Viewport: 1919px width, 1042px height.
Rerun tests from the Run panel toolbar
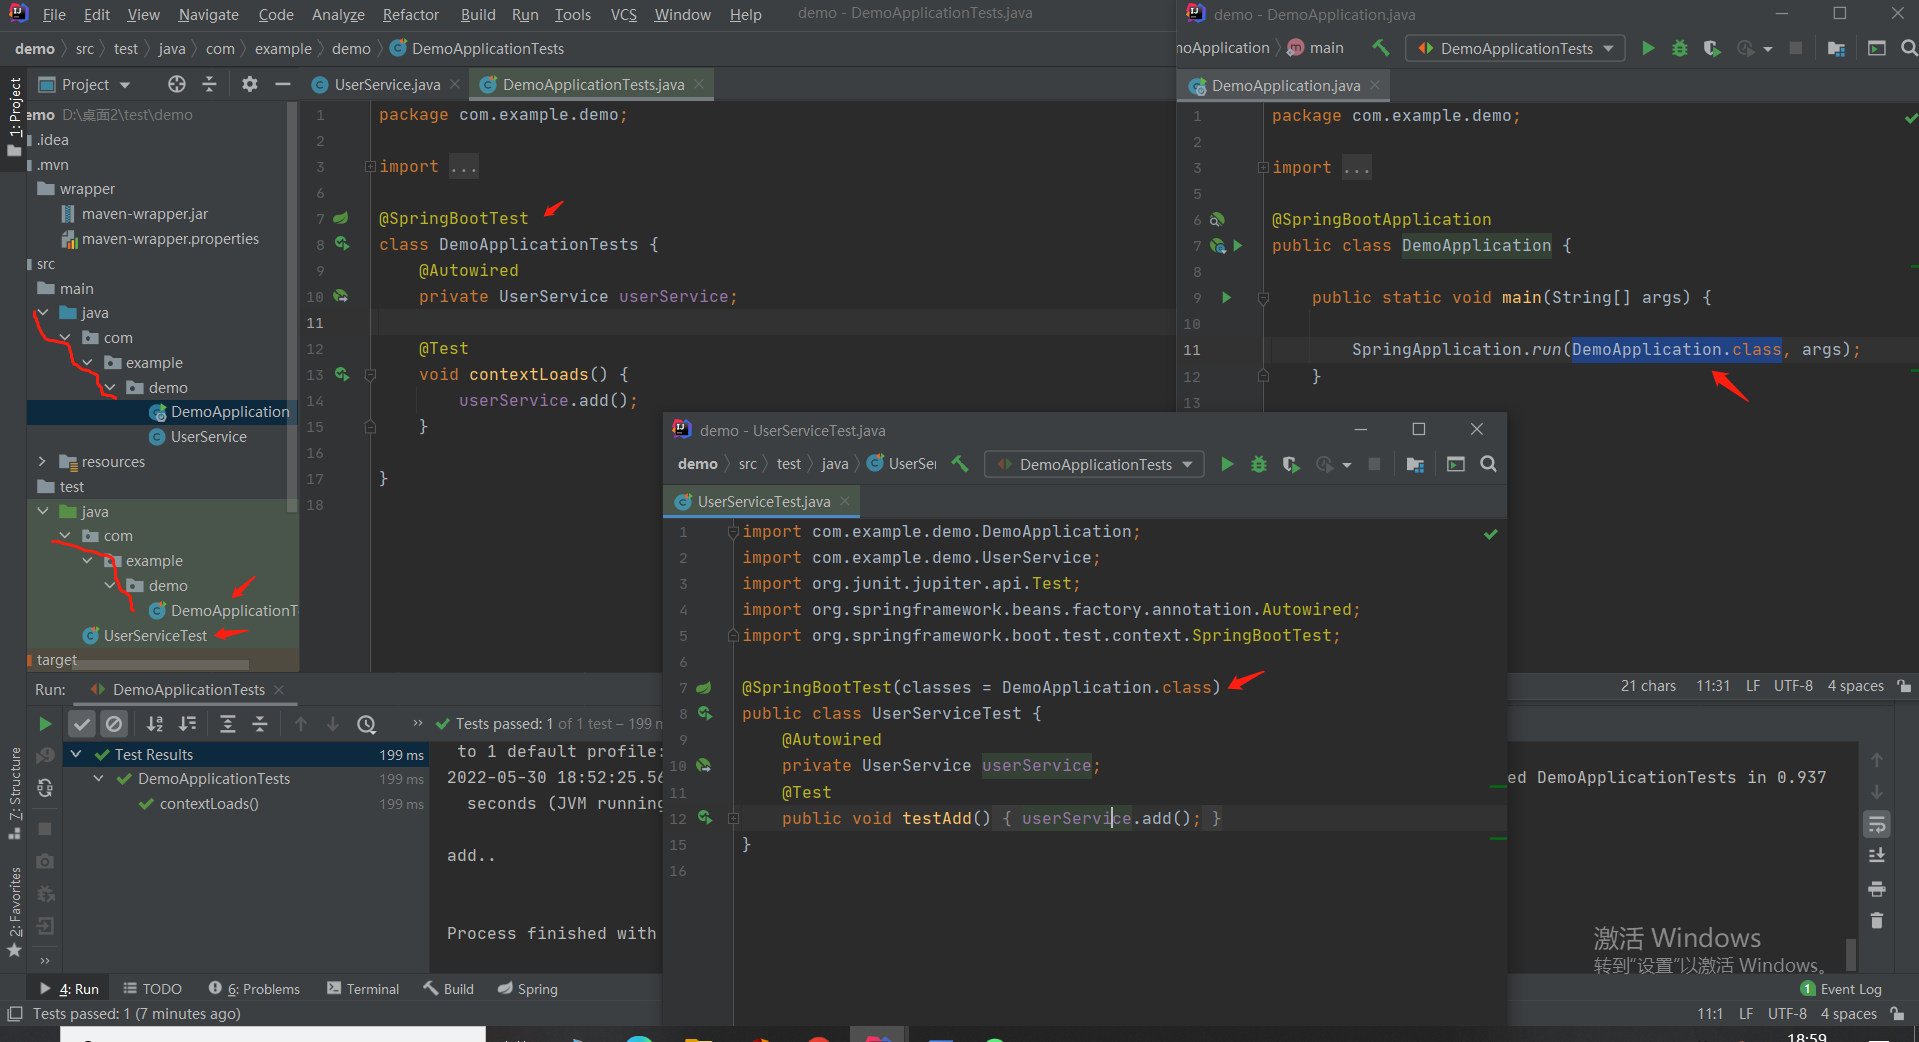click(x=45, y=724)
